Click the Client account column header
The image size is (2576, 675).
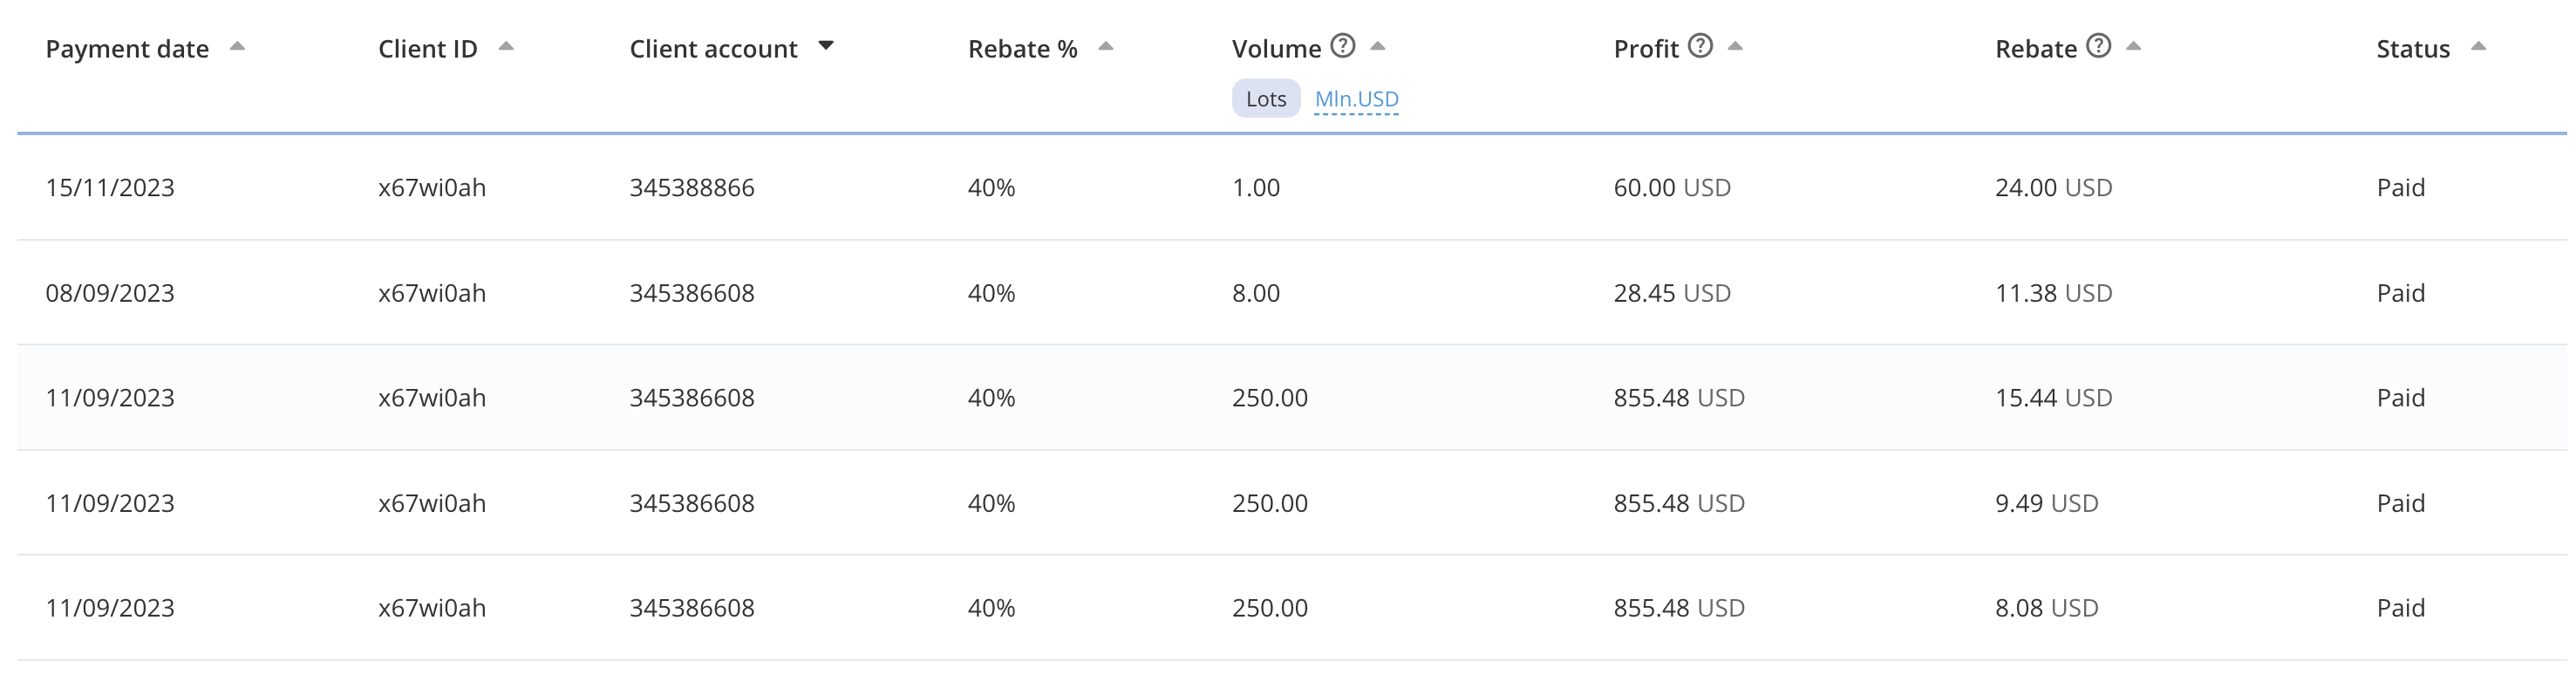pyautogui.click(x=713, y=49)
